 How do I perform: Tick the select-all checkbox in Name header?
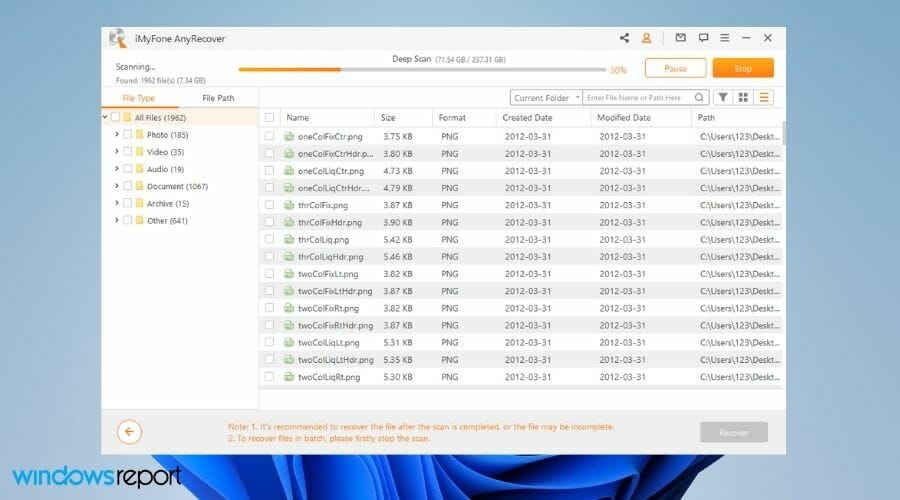pos(269,117)
